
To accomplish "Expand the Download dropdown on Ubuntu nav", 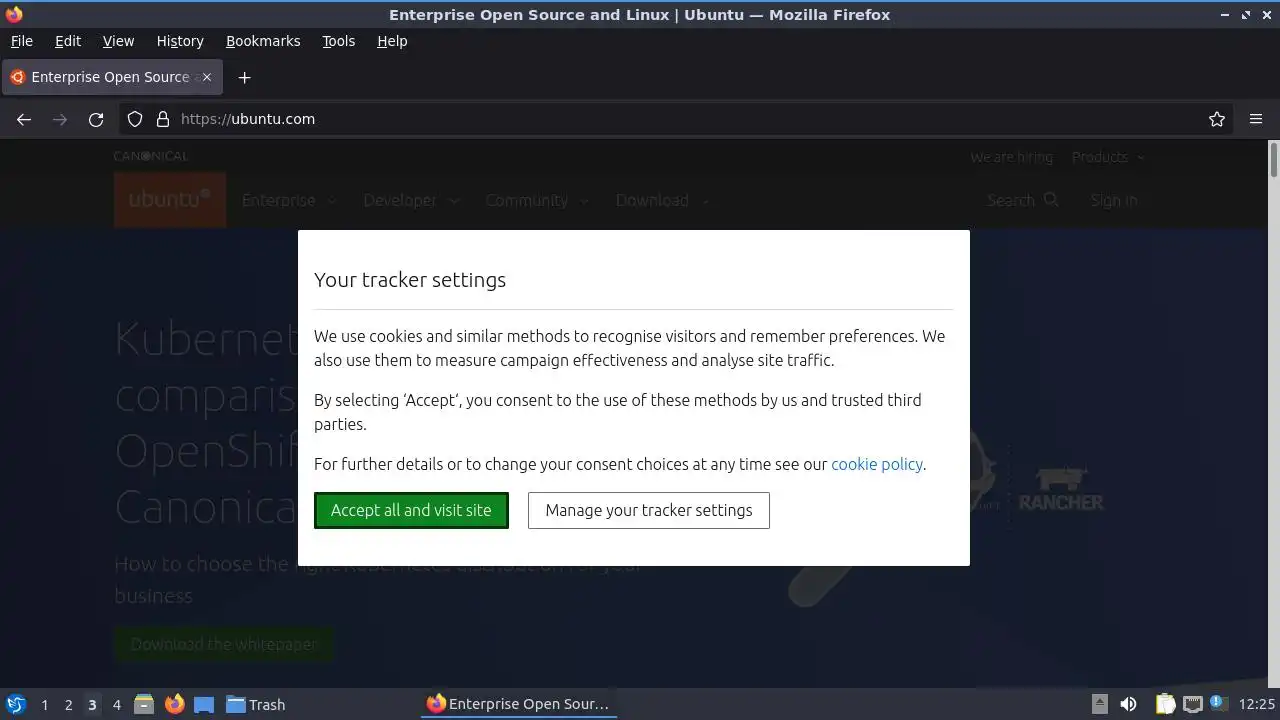I will 661,200.
